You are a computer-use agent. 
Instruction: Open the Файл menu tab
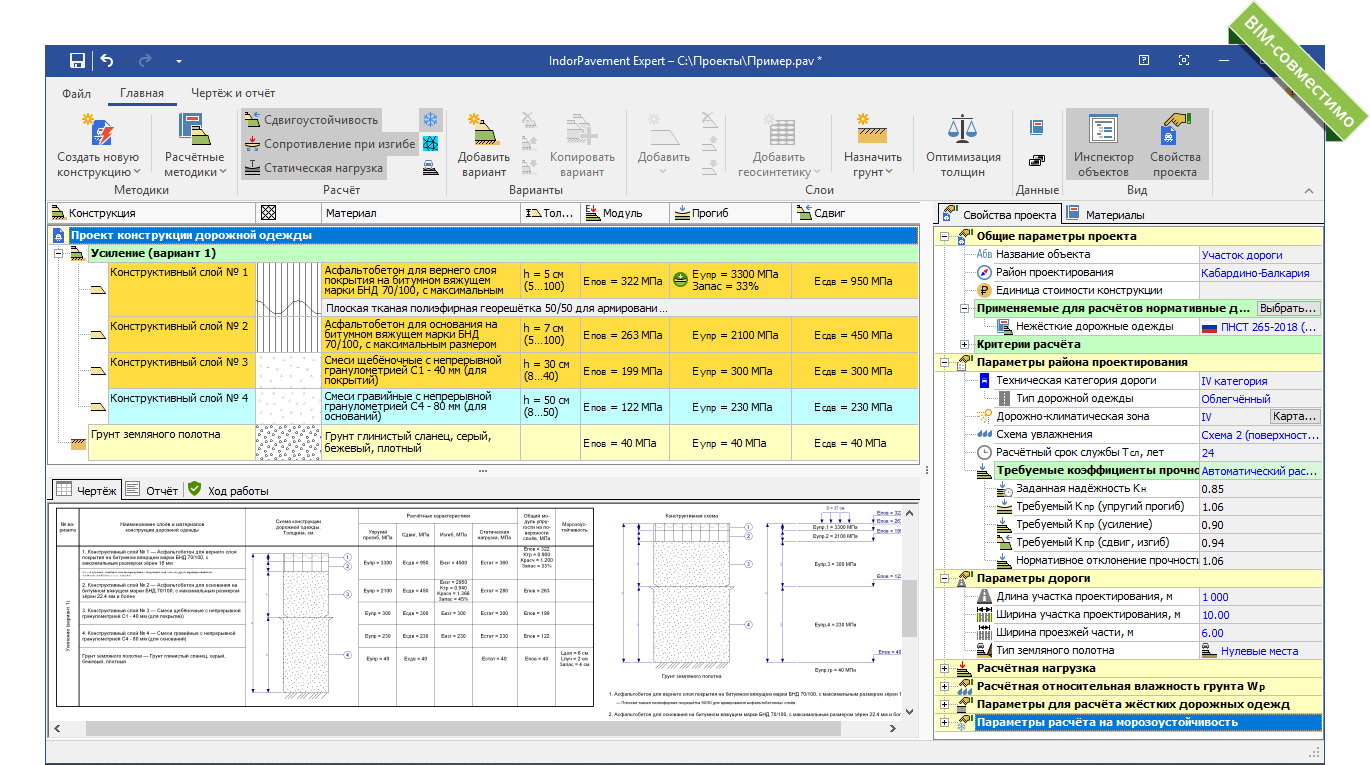point(76,93)
